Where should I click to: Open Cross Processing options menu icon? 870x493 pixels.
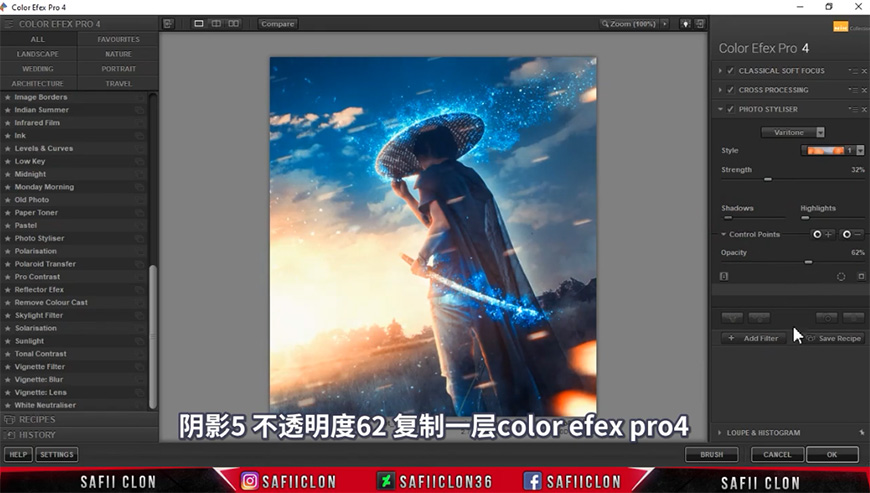[853, 90]
